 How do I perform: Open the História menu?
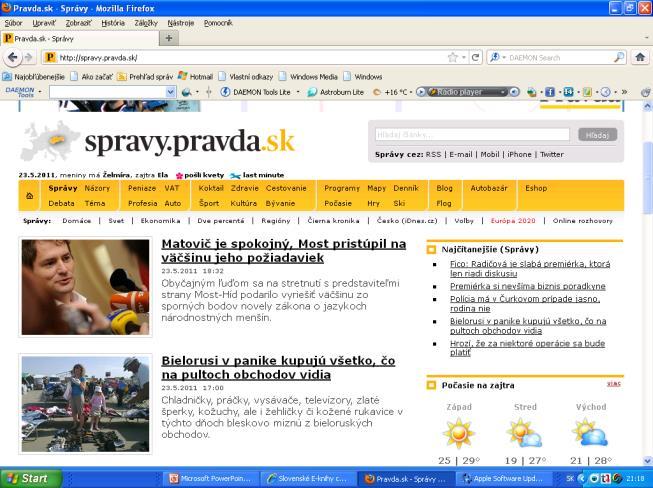(113, 23)
